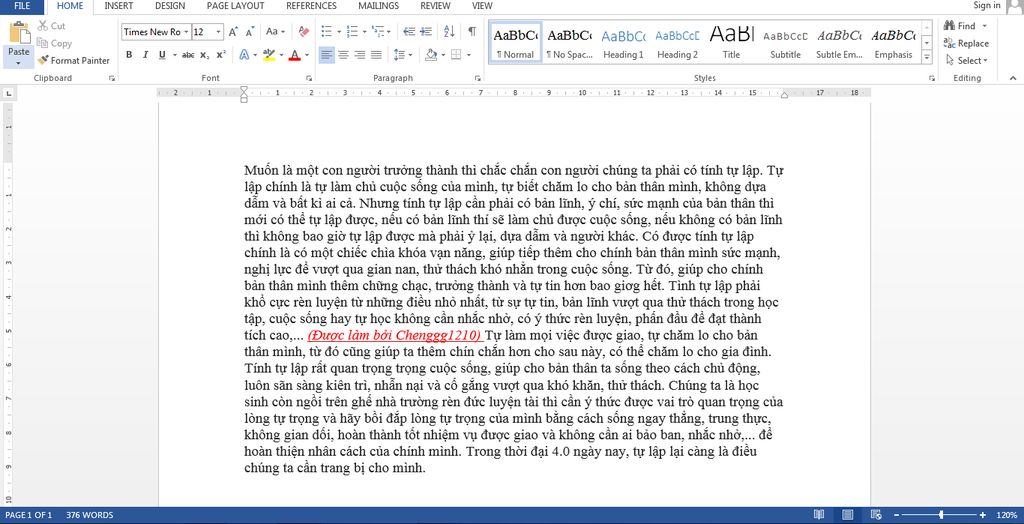This screenshot has width=1024, height=524.
Task: Open the font color dropdown arrow
Action: coord(307,55)
